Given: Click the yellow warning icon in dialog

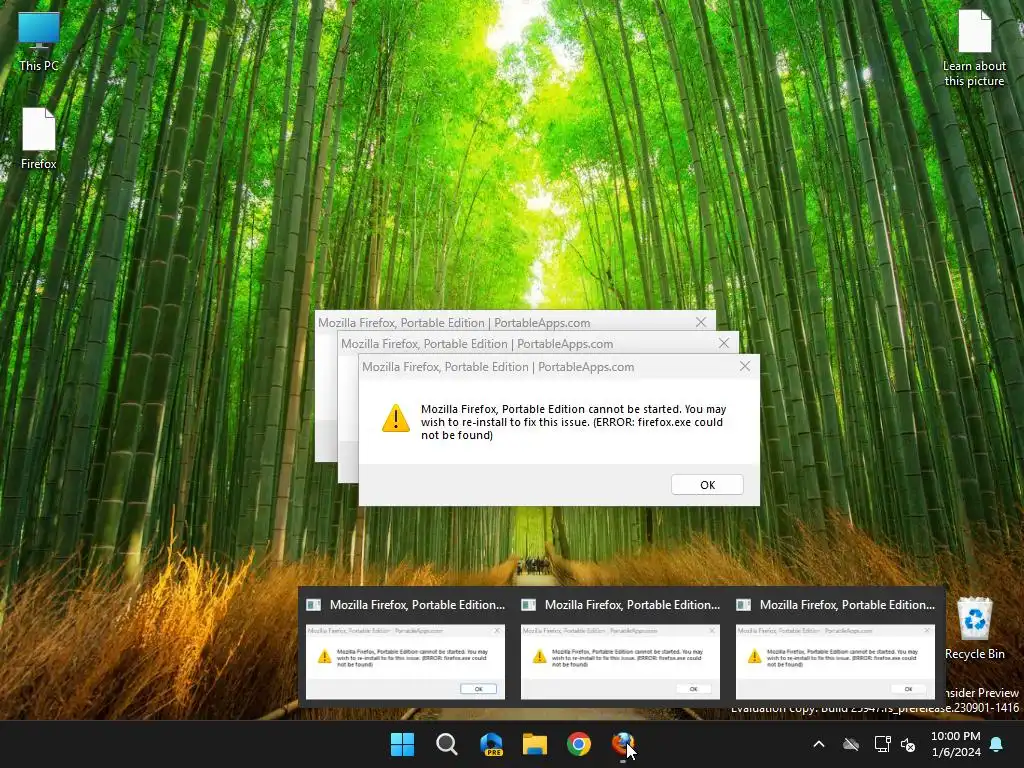Looking at the screenshot, I should (x=395, y=419).
